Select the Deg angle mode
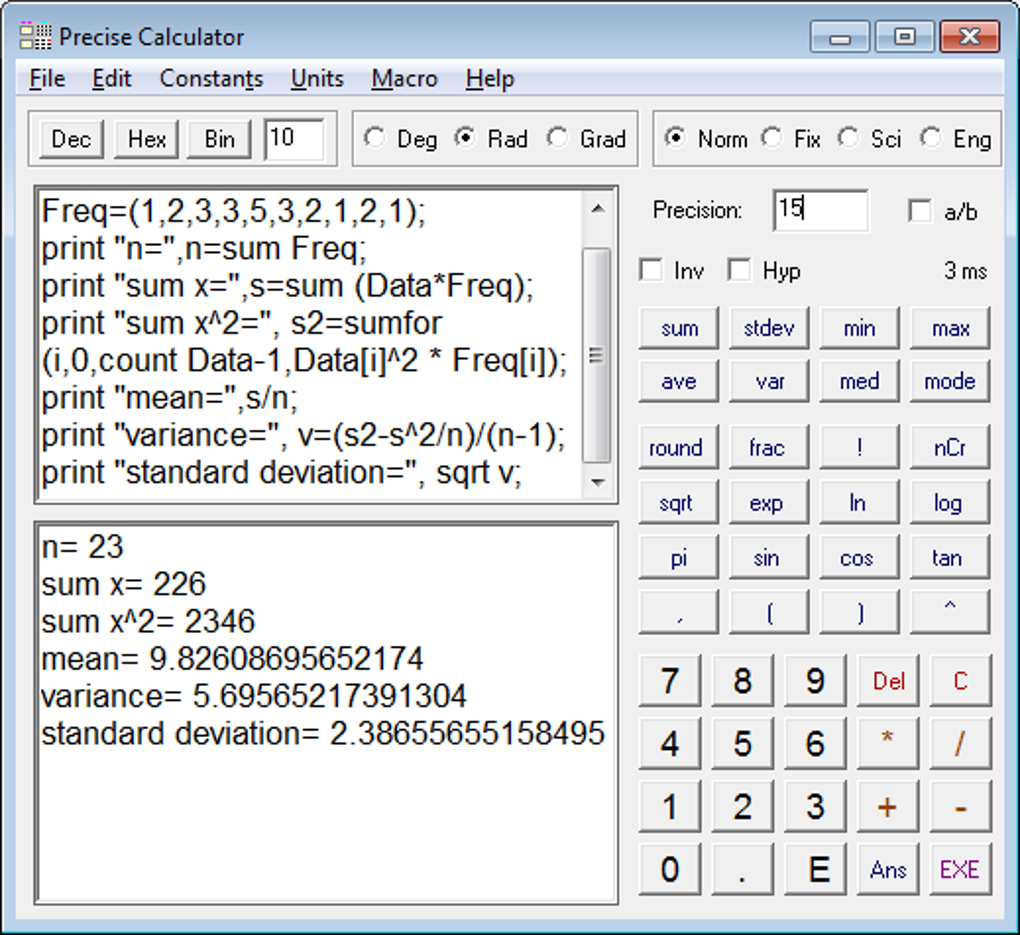The height and width of the screenshot is (935, 1020). pyautogui.click(x=374, y=140)
